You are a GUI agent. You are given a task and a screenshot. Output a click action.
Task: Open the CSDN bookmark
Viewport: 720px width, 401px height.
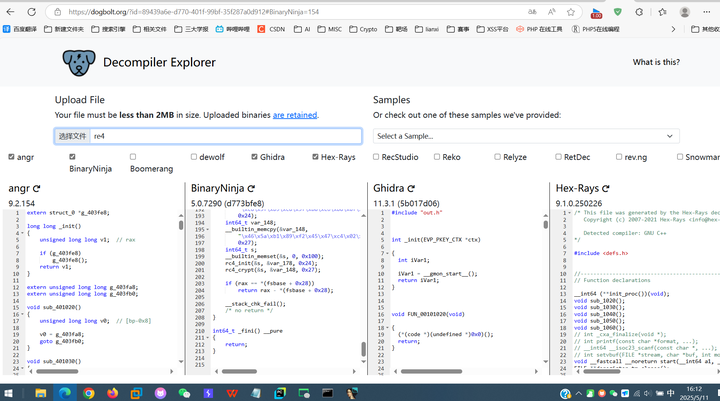pos(271,29)
